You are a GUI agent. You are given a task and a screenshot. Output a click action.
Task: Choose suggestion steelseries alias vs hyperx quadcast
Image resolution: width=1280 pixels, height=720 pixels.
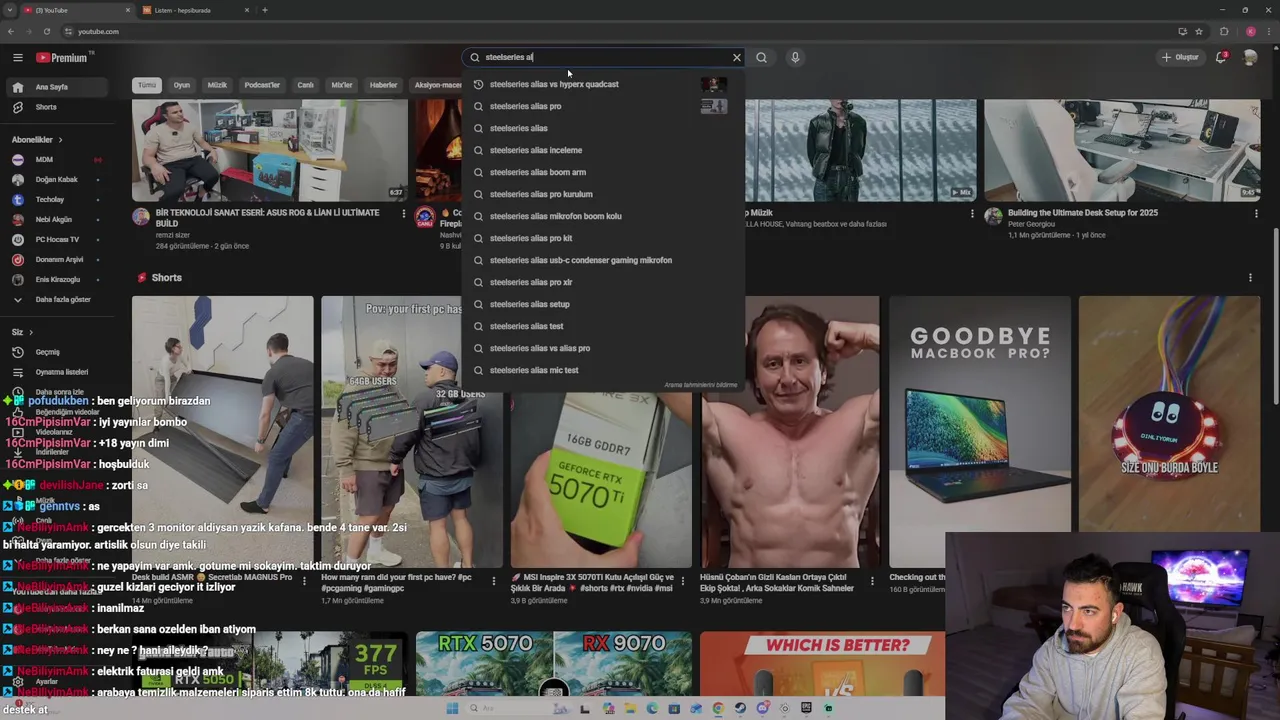[603, 84]
